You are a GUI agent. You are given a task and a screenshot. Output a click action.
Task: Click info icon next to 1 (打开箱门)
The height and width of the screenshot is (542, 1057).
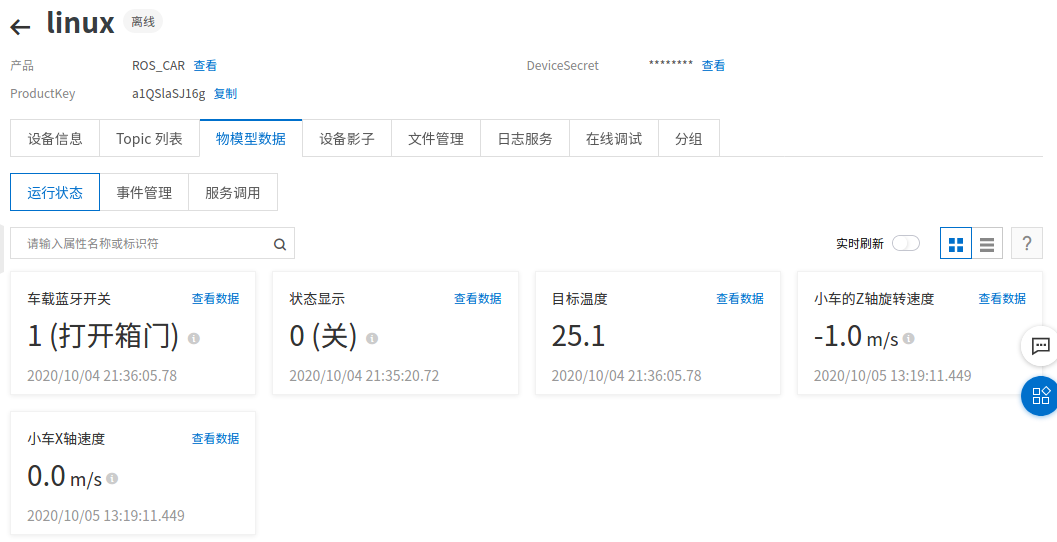click(x=193, y=338)
